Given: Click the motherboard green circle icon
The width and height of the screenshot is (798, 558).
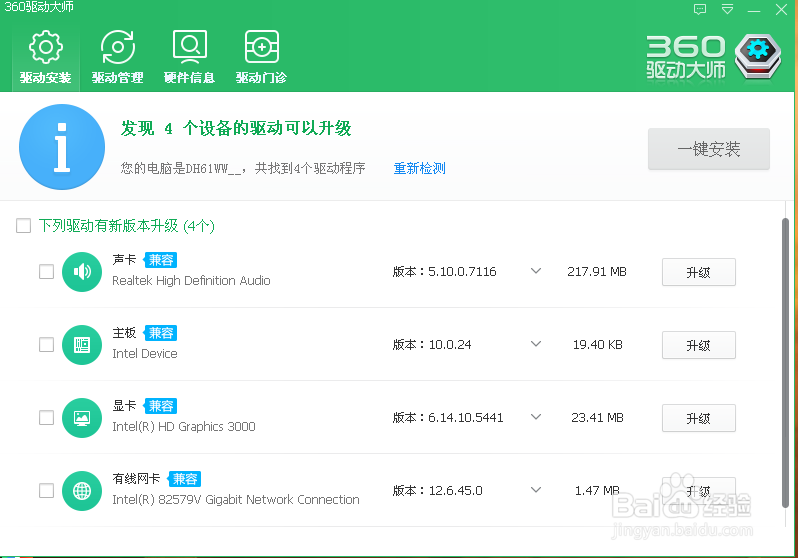Looking at the screenshot, I should pyautogui.click(x=82, y=345).
